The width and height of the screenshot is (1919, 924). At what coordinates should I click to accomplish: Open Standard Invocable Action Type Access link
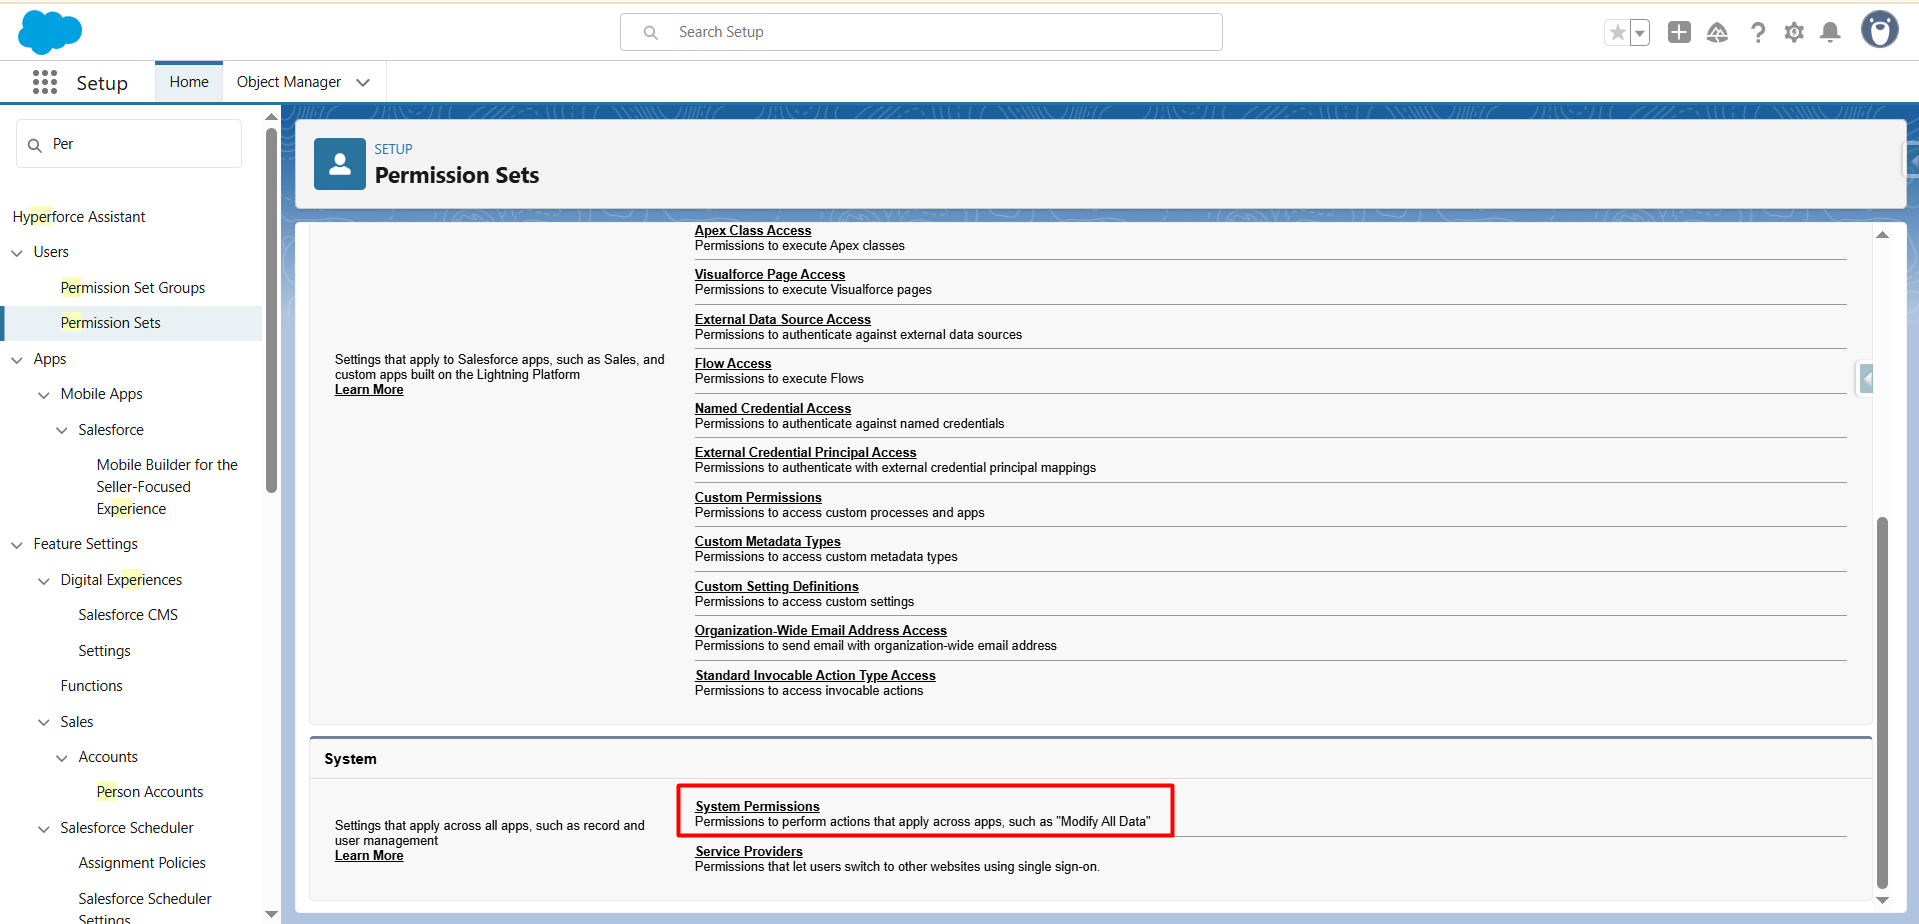[x=816, y=676]
